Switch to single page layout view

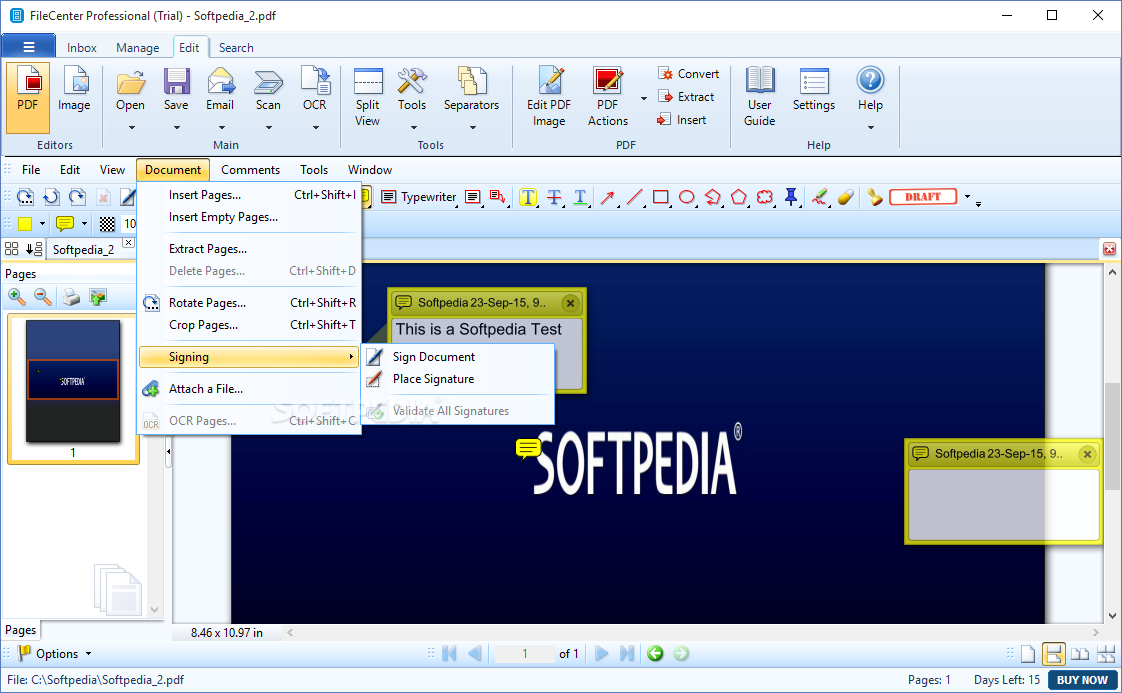1028,654
